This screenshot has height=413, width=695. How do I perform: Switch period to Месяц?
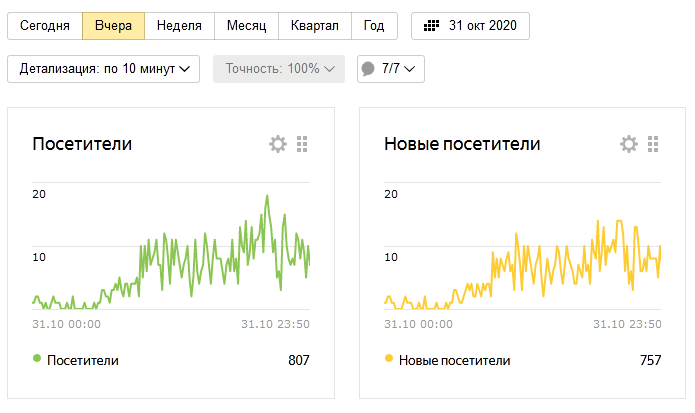click(244, 26)
